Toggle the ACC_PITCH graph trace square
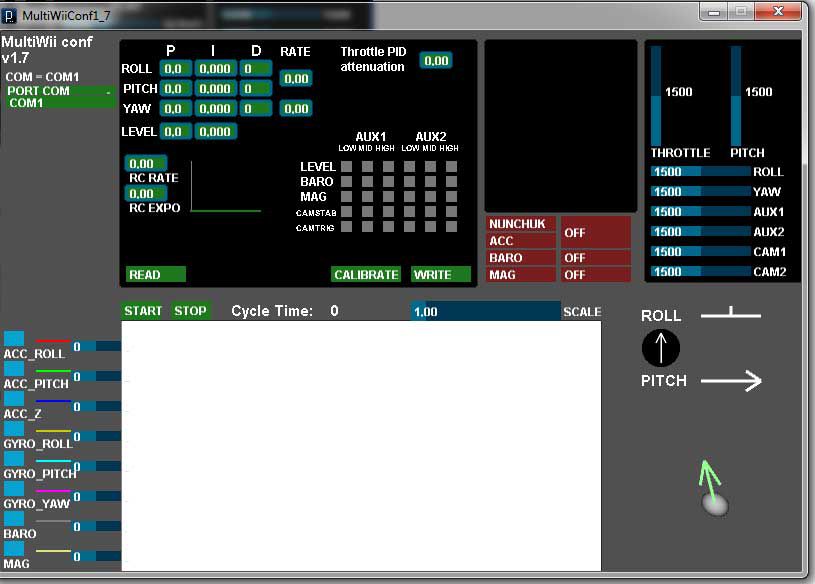The height and width of the screenshot is (584, 815). pyautogui.click(x=14, y=368)
